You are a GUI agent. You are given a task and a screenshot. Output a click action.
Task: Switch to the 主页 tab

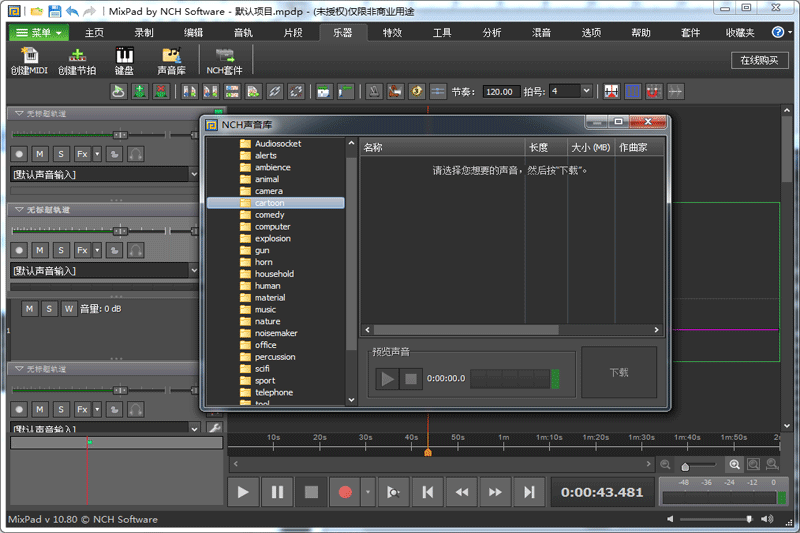tap(94, 33)
